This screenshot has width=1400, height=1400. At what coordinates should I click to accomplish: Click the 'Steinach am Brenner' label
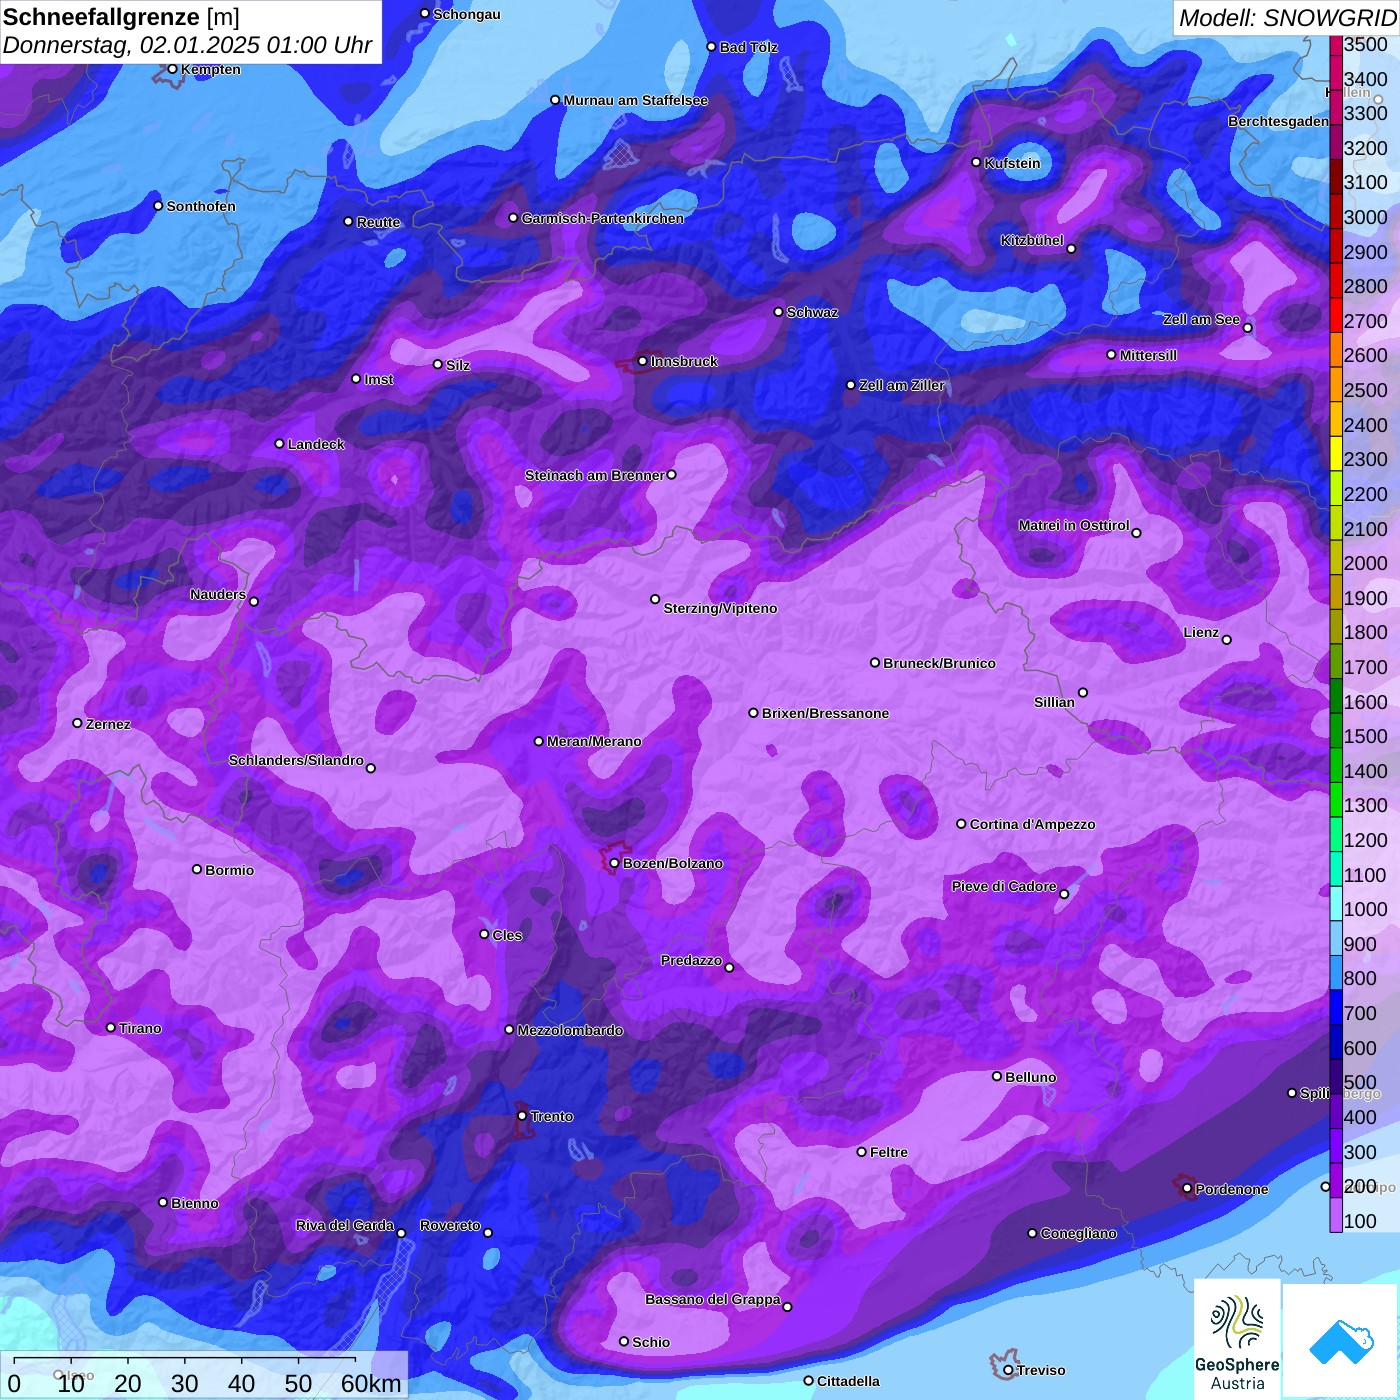point(595,475)
